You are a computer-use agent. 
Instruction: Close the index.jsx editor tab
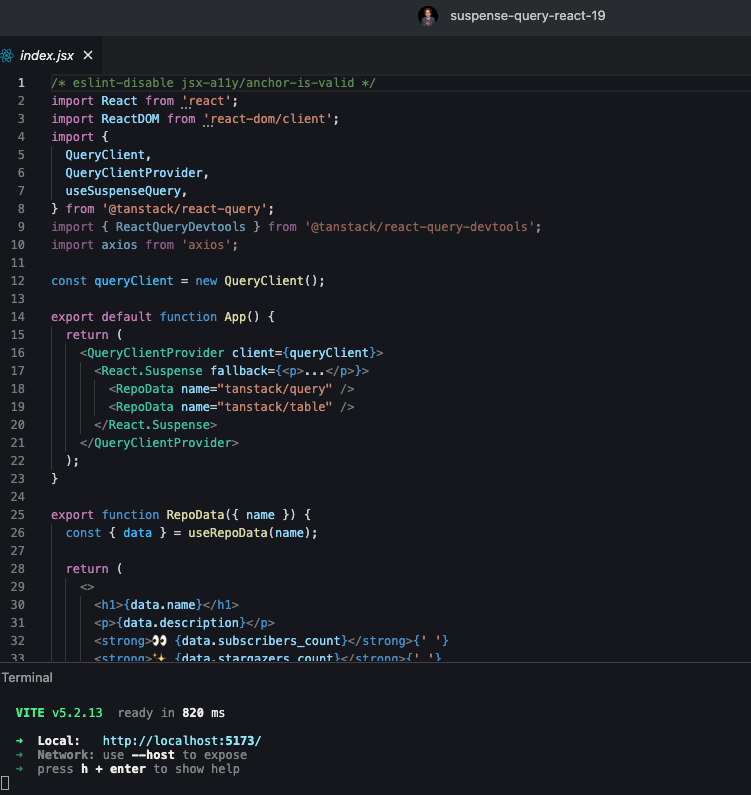pos(88,55)
